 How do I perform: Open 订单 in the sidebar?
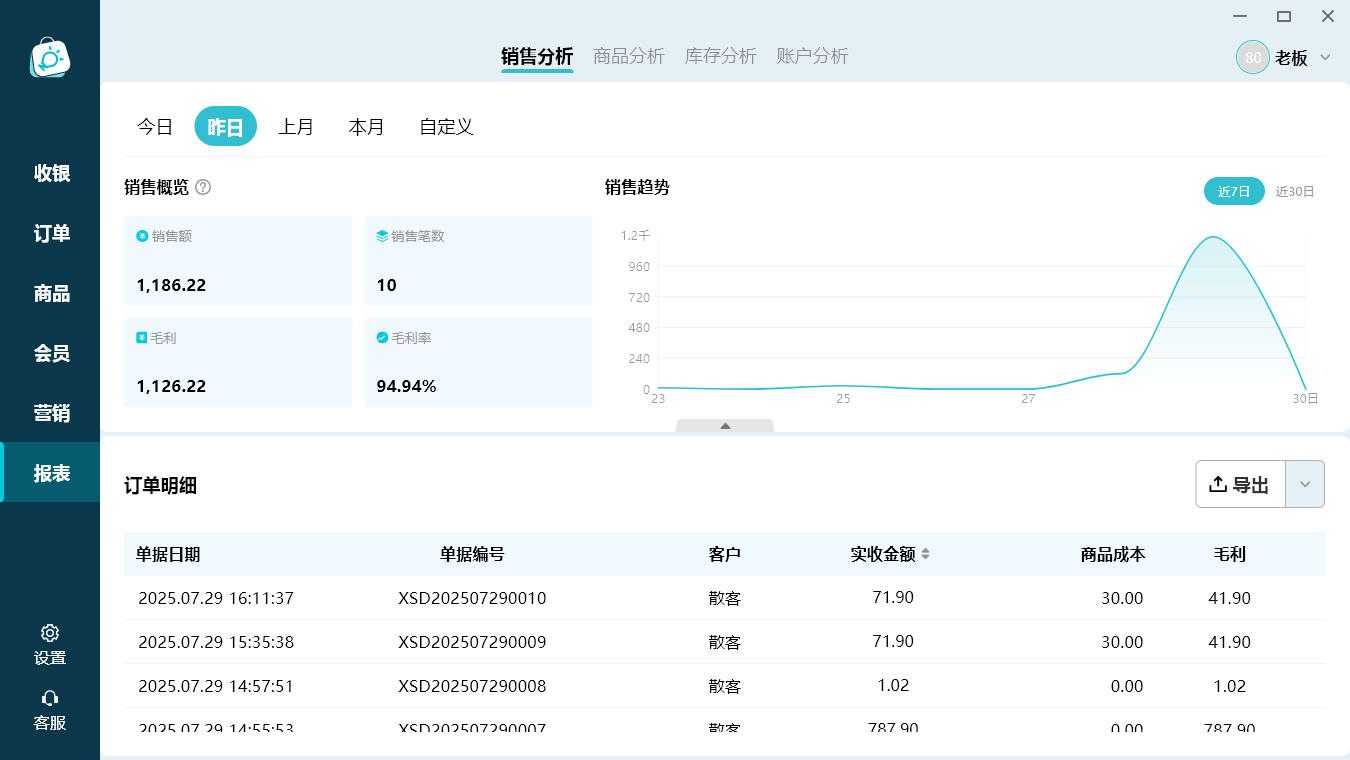pos(52,233)
